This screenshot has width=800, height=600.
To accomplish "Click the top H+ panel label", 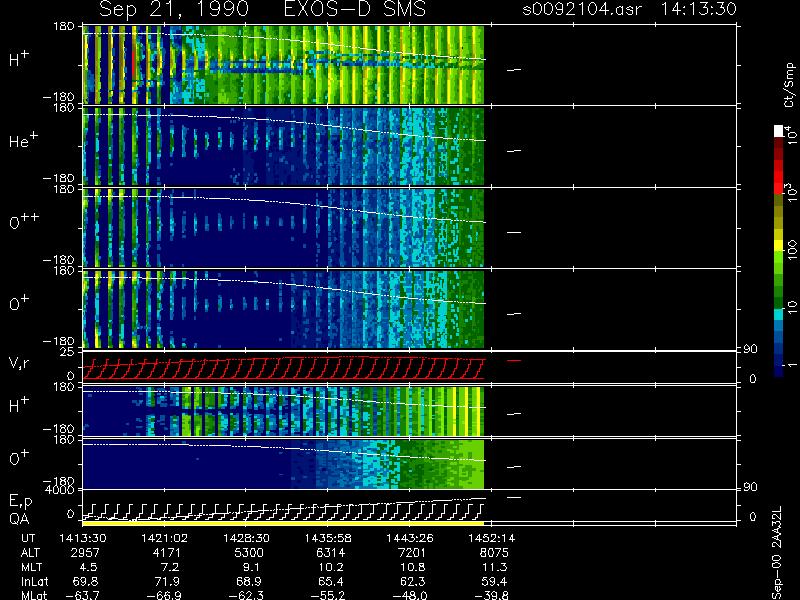I will point(19,60).
